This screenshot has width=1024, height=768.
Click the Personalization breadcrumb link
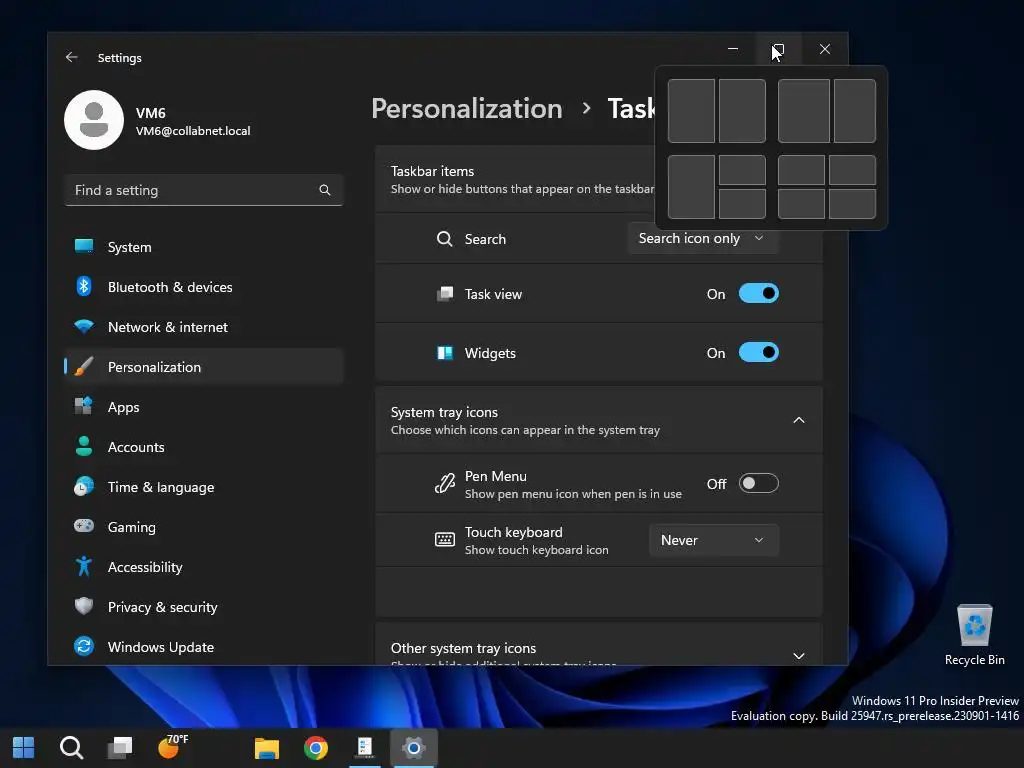[x=467, y=108]
